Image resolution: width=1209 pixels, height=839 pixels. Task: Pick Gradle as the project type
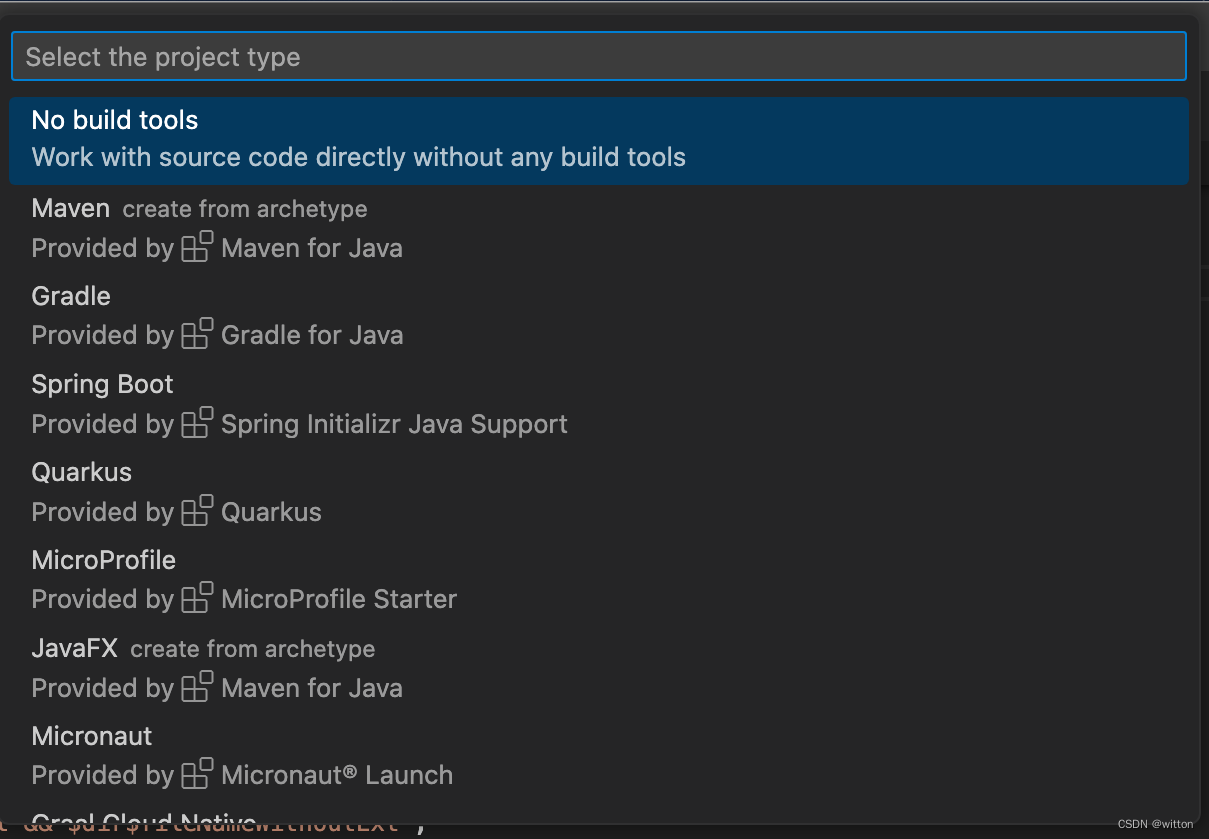(x=71, y=296)
